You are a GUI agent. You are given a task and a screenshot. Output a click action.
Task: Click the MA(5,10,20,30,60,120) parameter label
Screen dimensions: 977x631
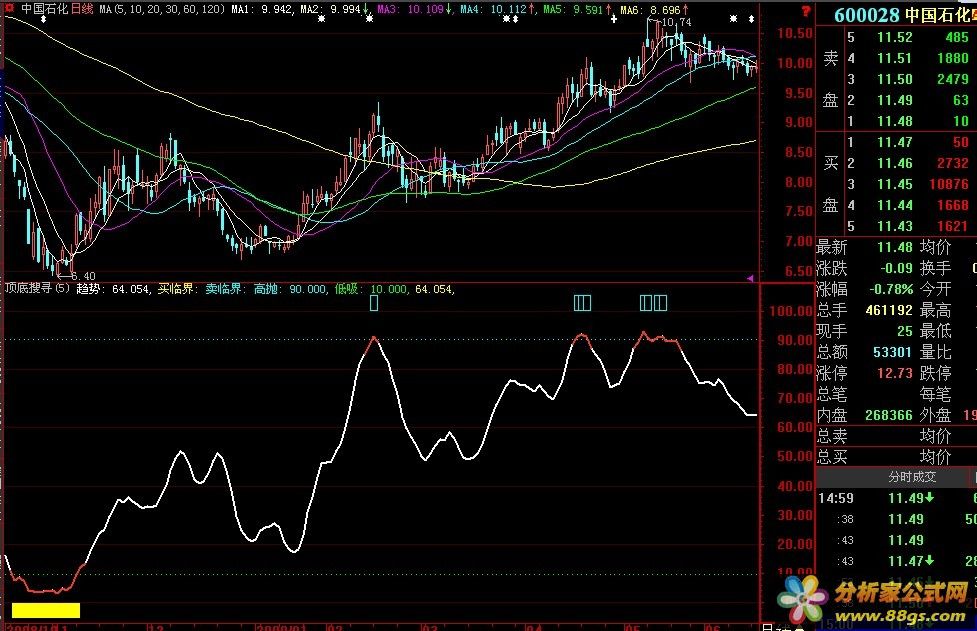coord(162,9)
